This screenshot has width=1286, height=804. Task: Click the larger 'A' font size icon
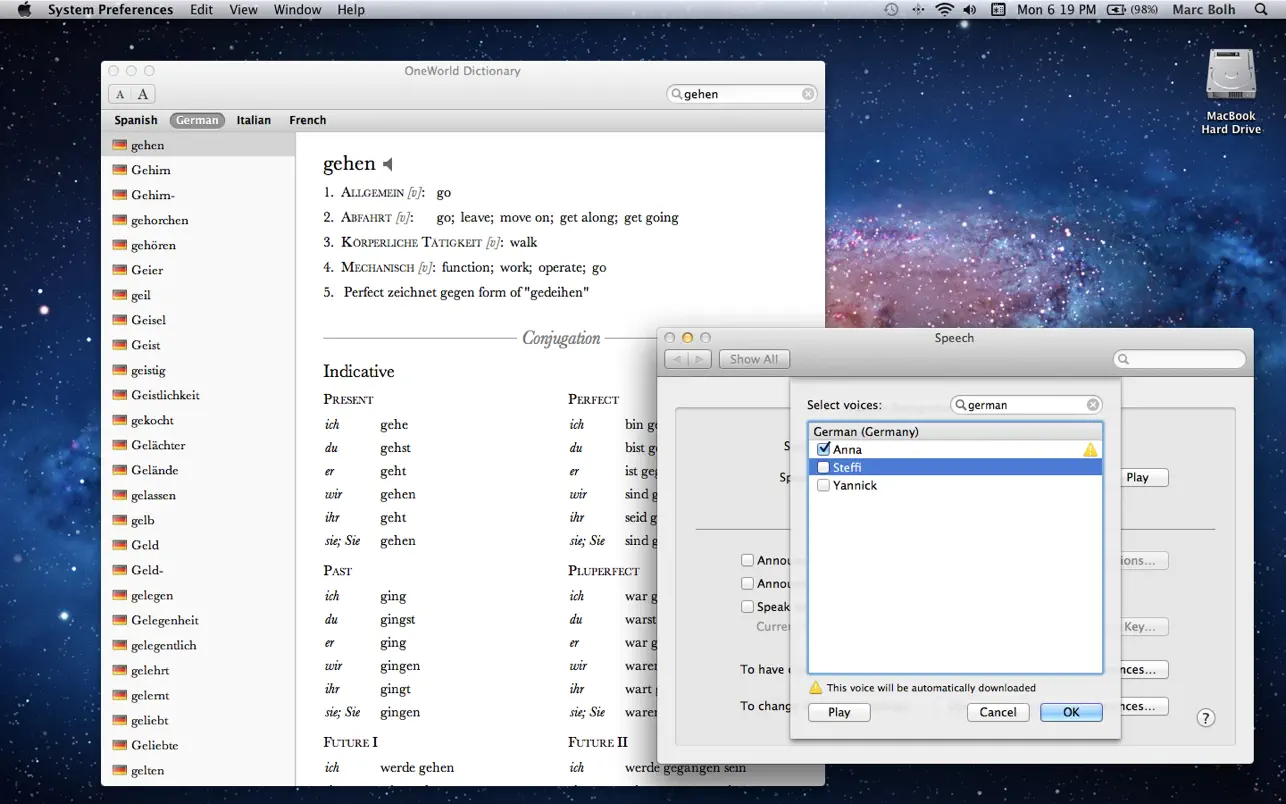[143, 93]
